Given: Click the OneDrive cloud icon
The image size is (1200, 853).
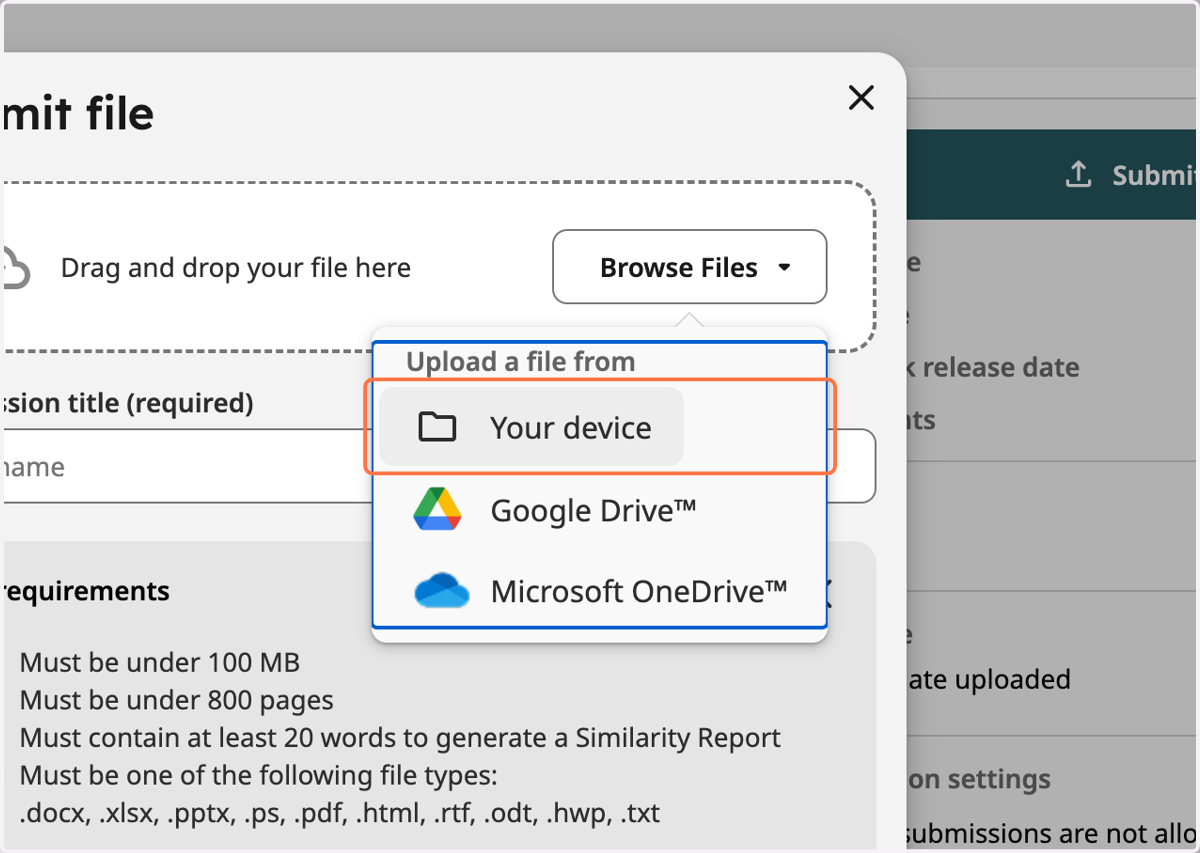Looking at the screenshot, I should pos(441,591).
